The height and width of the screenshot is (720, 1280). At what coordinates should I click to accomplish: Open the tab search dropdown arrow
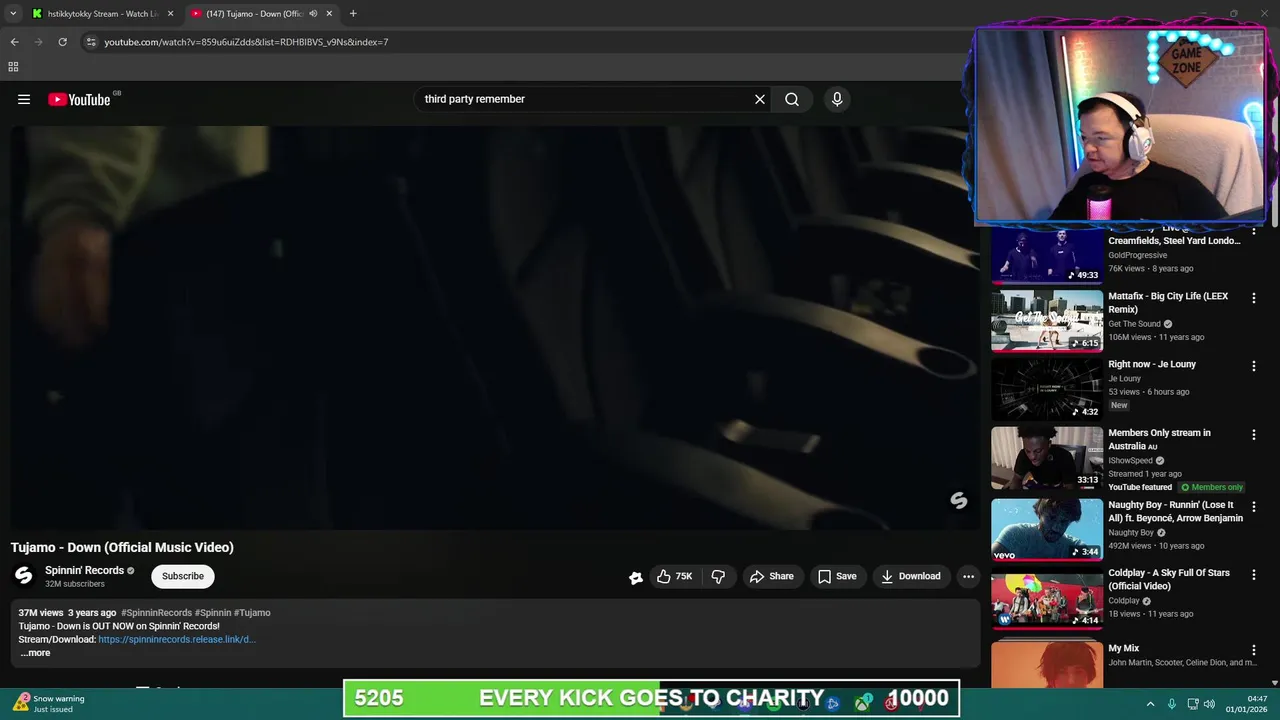[x=13, y=14]
